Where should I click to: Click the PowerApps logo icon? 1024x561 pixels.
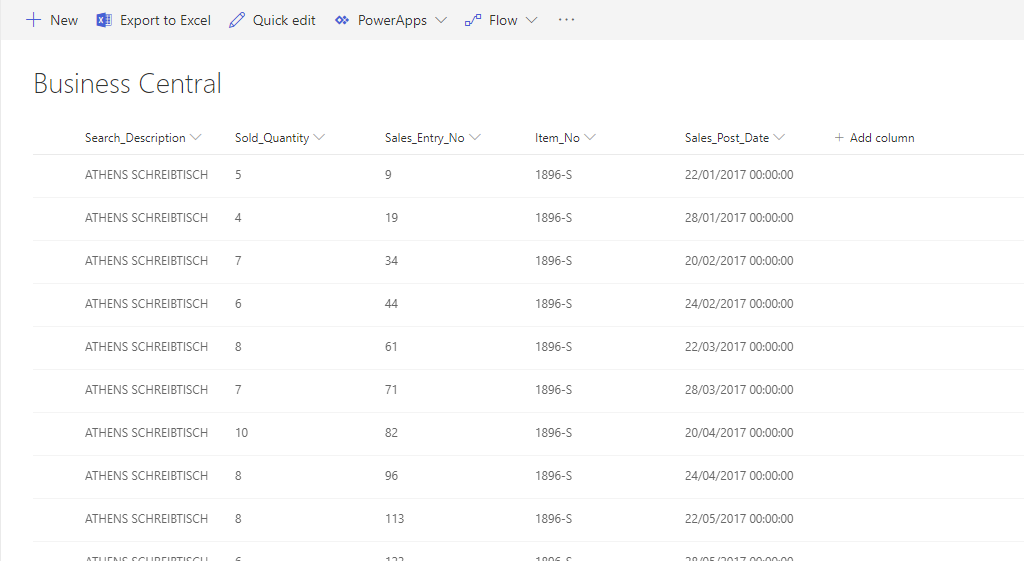point(342,20)
